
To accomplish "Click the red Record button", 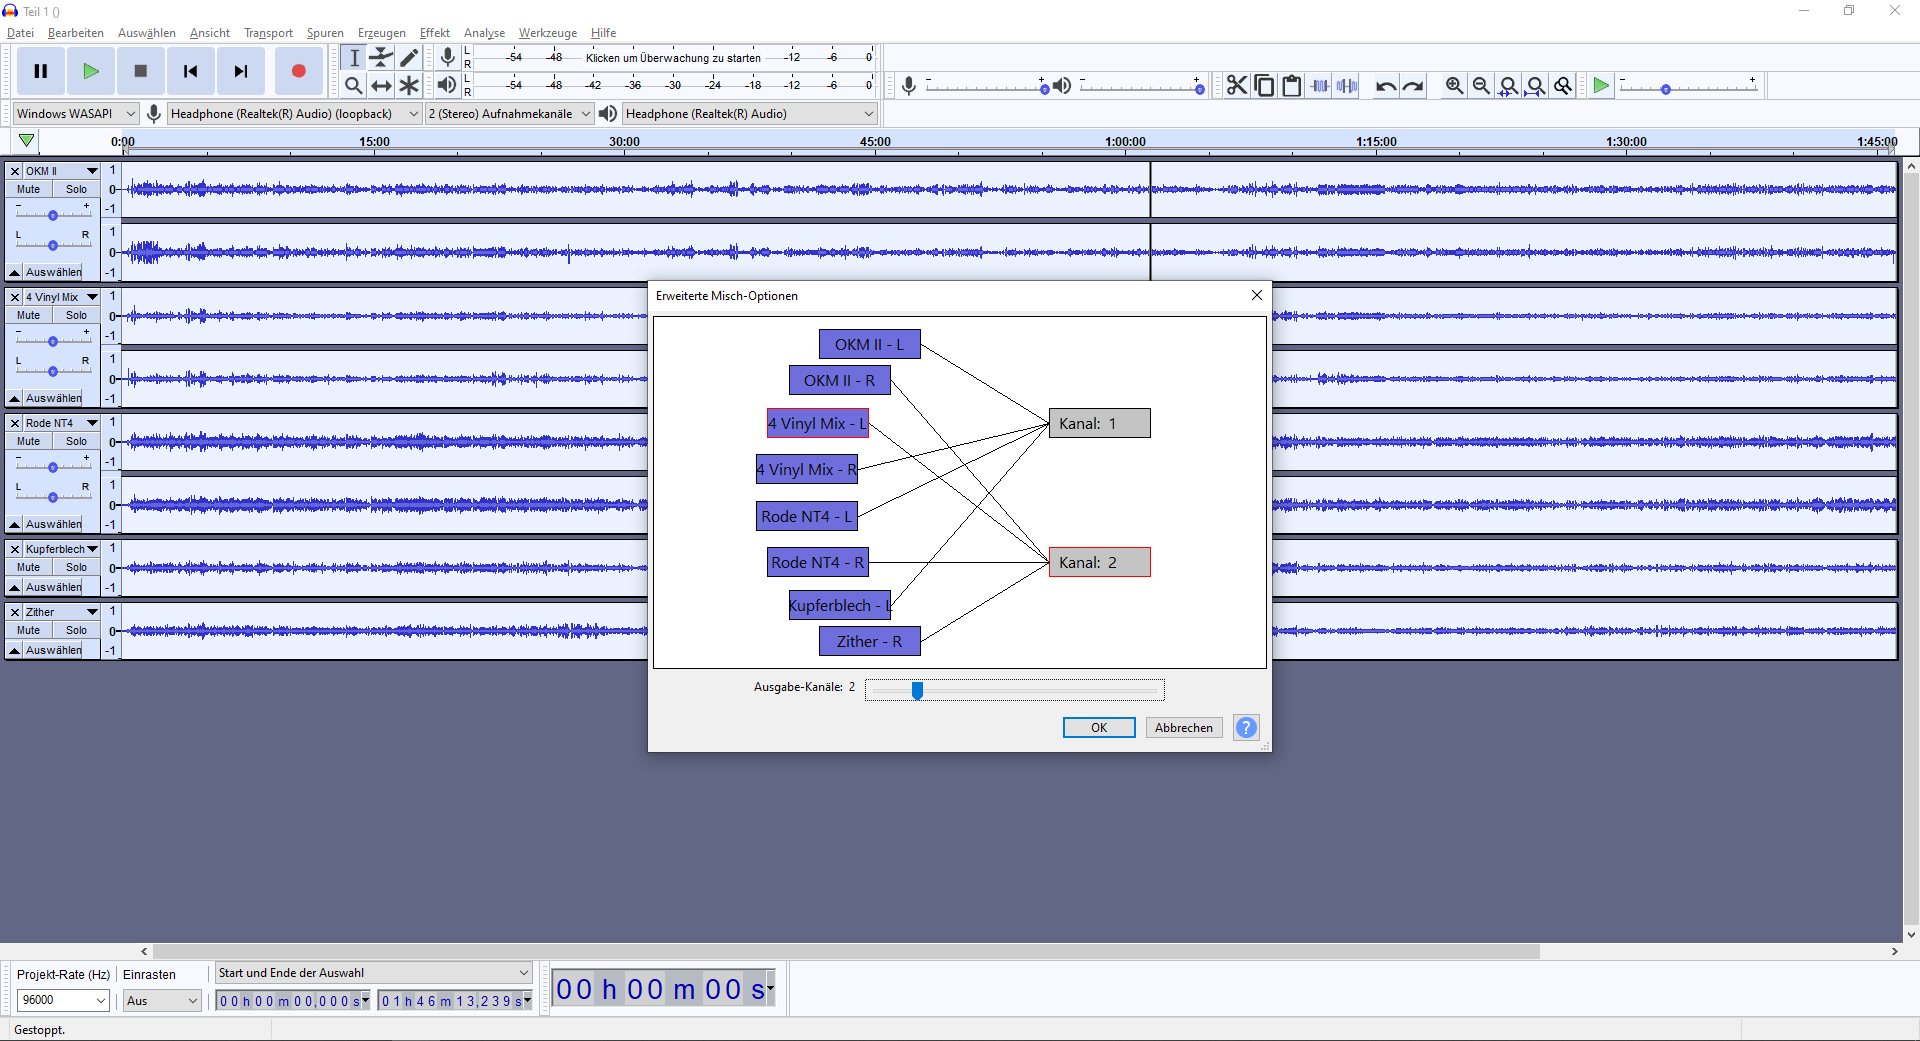I will click(298, 71).
